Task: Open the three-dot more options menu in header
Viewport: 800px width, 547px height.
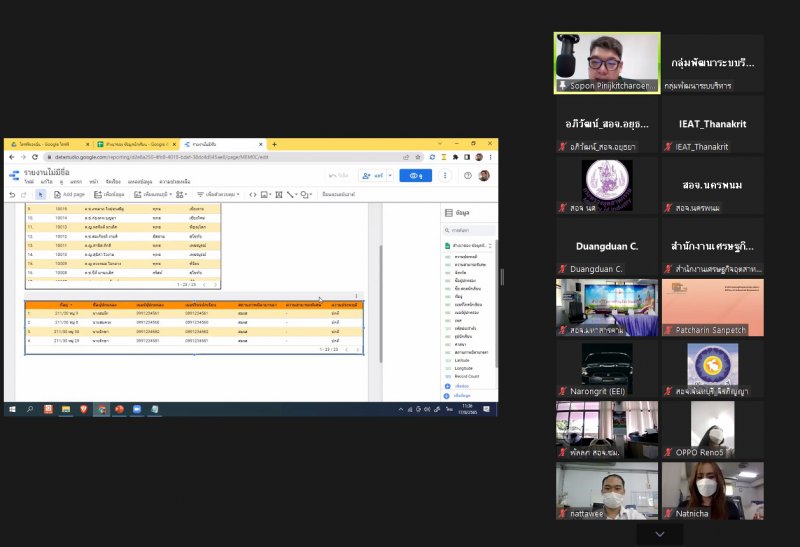Action: pos(445,176)
